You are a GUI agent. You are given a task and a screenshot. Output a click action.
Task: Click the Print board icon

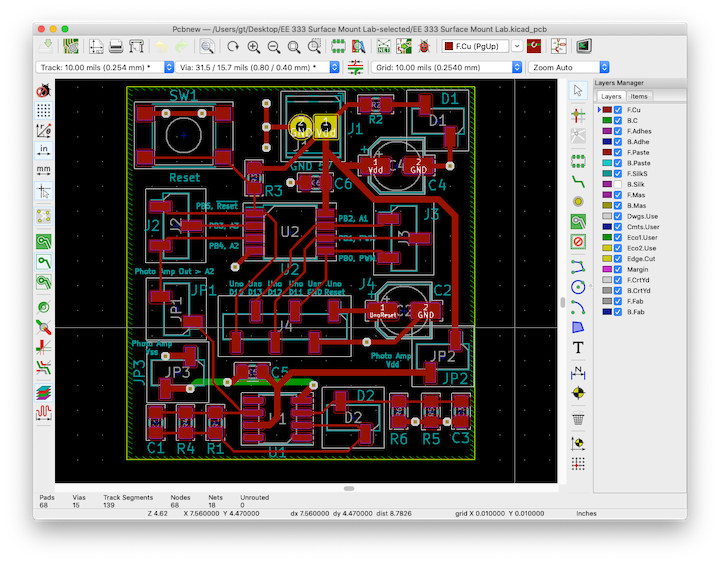point(116,46)
